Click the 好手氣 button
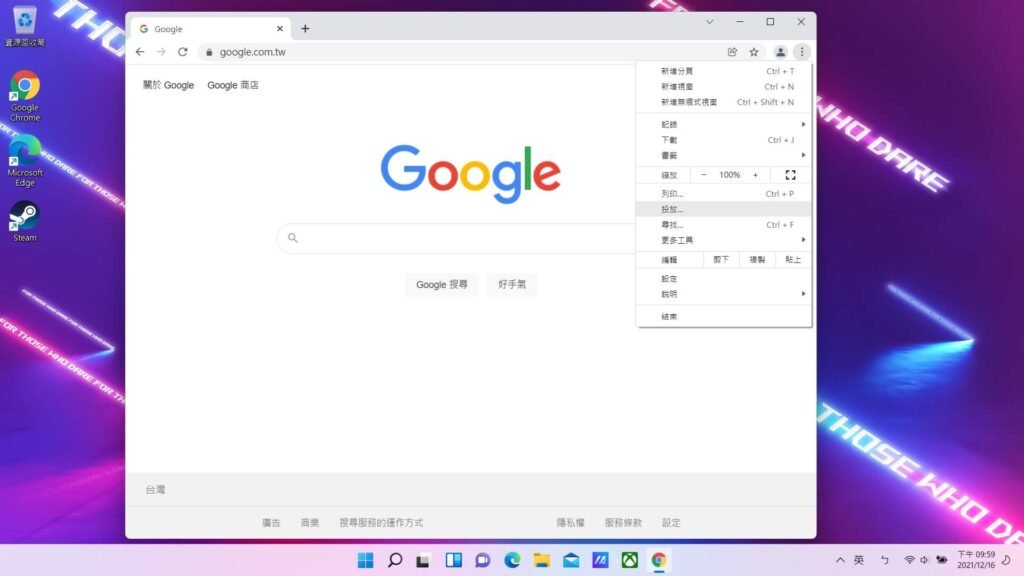 512,285
